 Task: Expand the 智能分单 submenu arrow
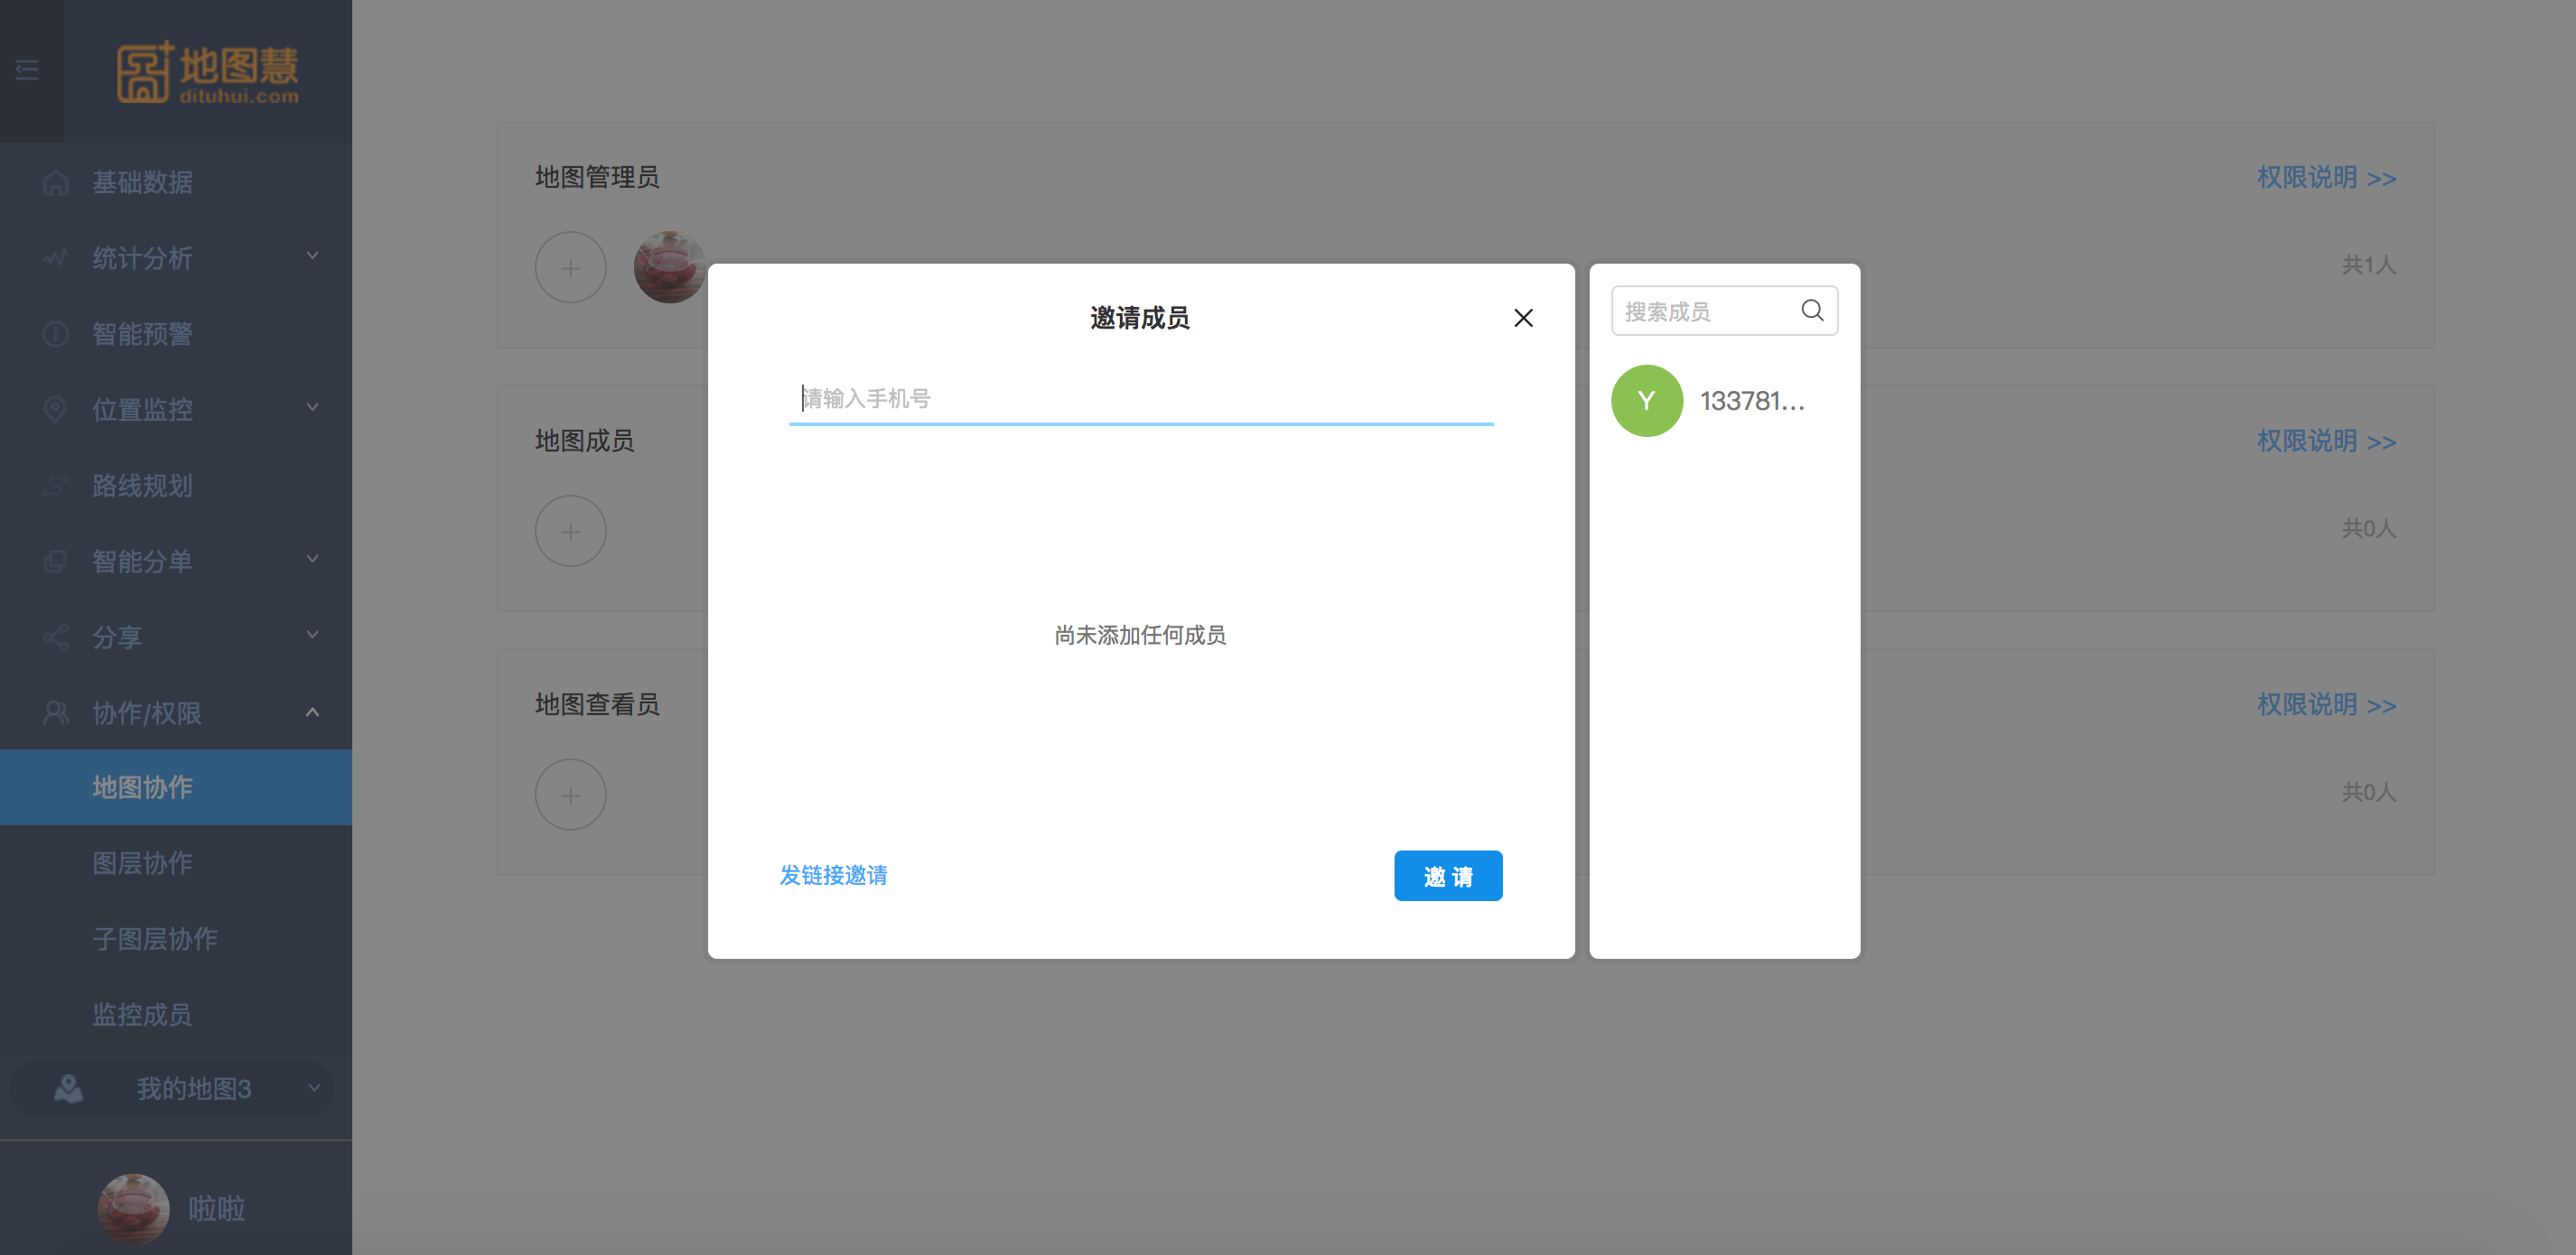[312, 559]
